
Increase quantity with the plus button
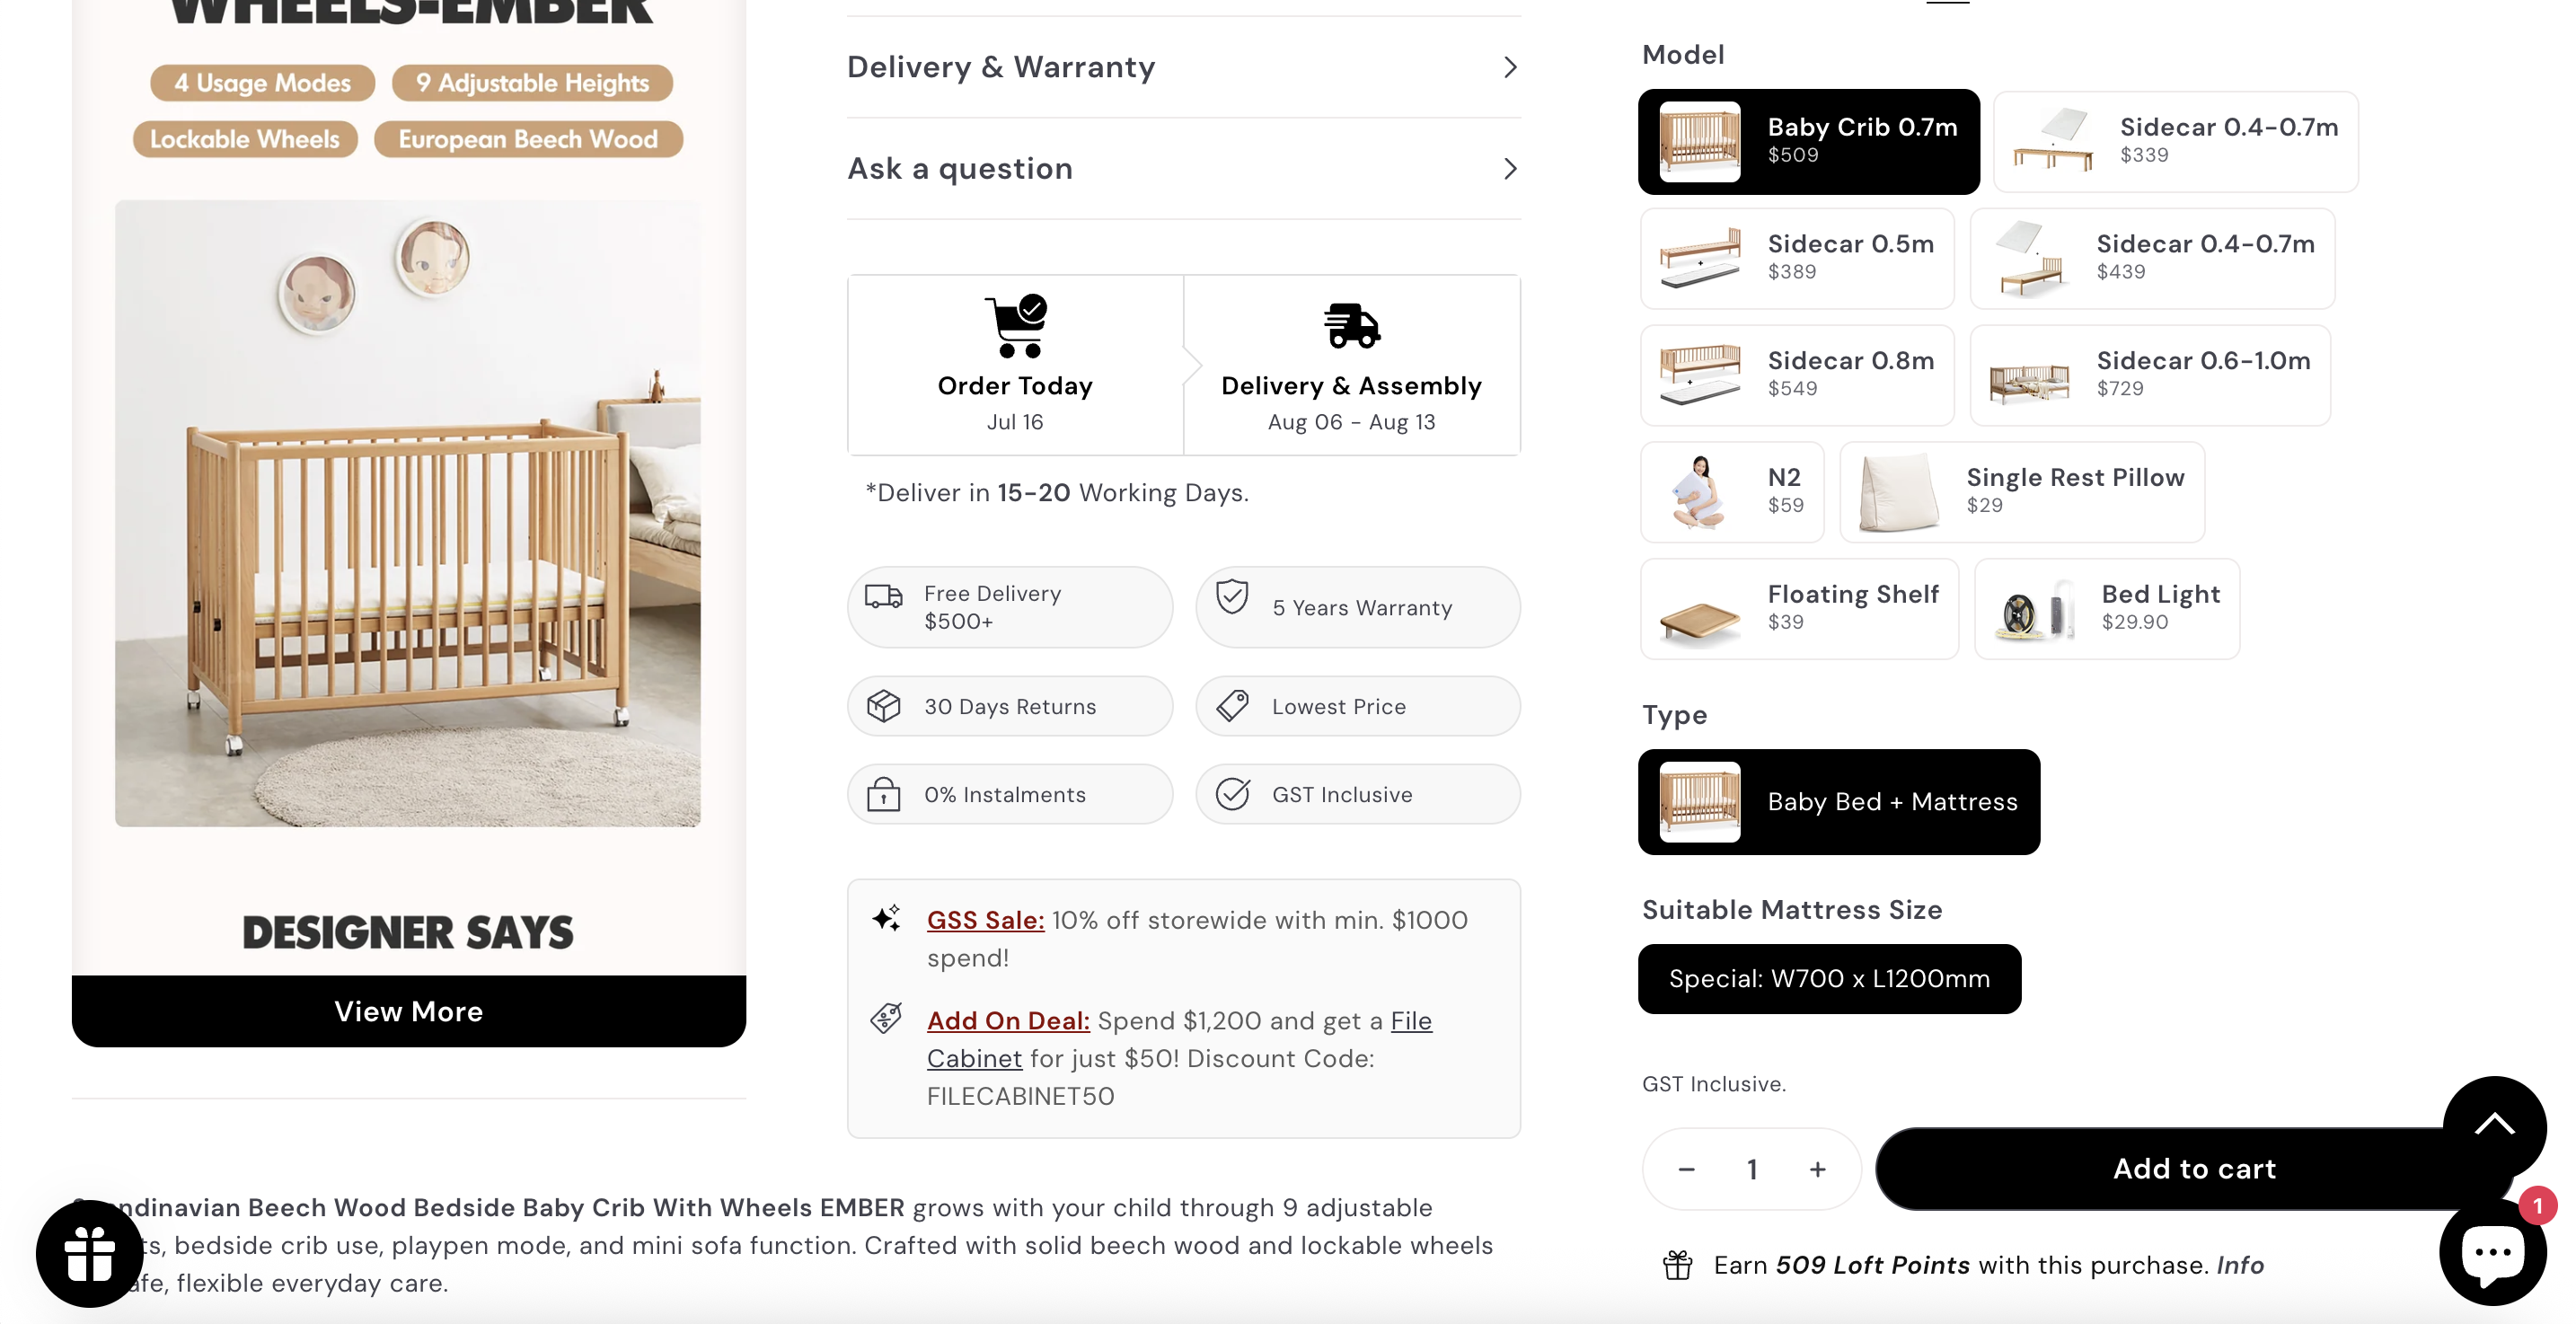coord(1817,1169)
